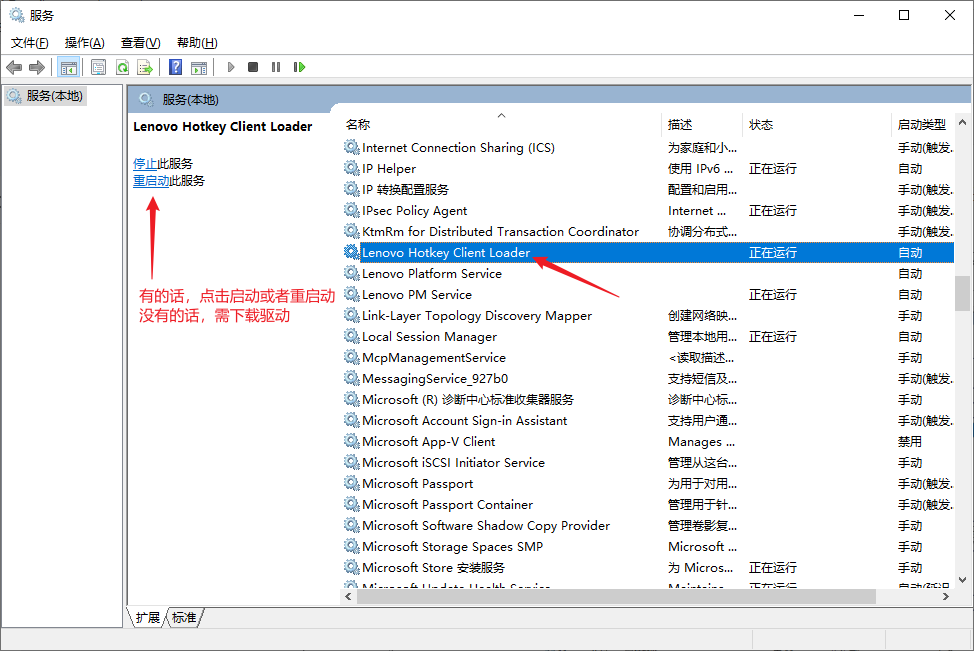
Task: Click the 服务 window title bar icon
Action: pos(16,15)
